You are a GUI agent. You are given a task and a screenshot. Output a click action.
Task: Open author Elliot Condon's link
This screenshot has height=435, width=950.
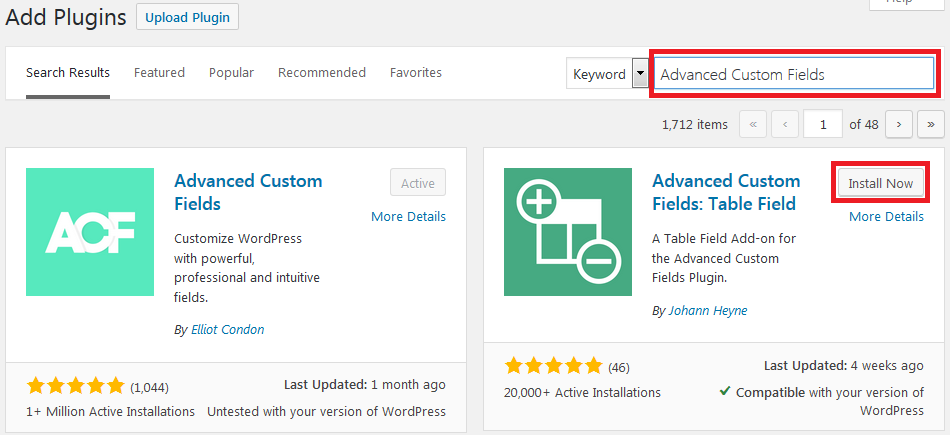(x=227, y=330)
